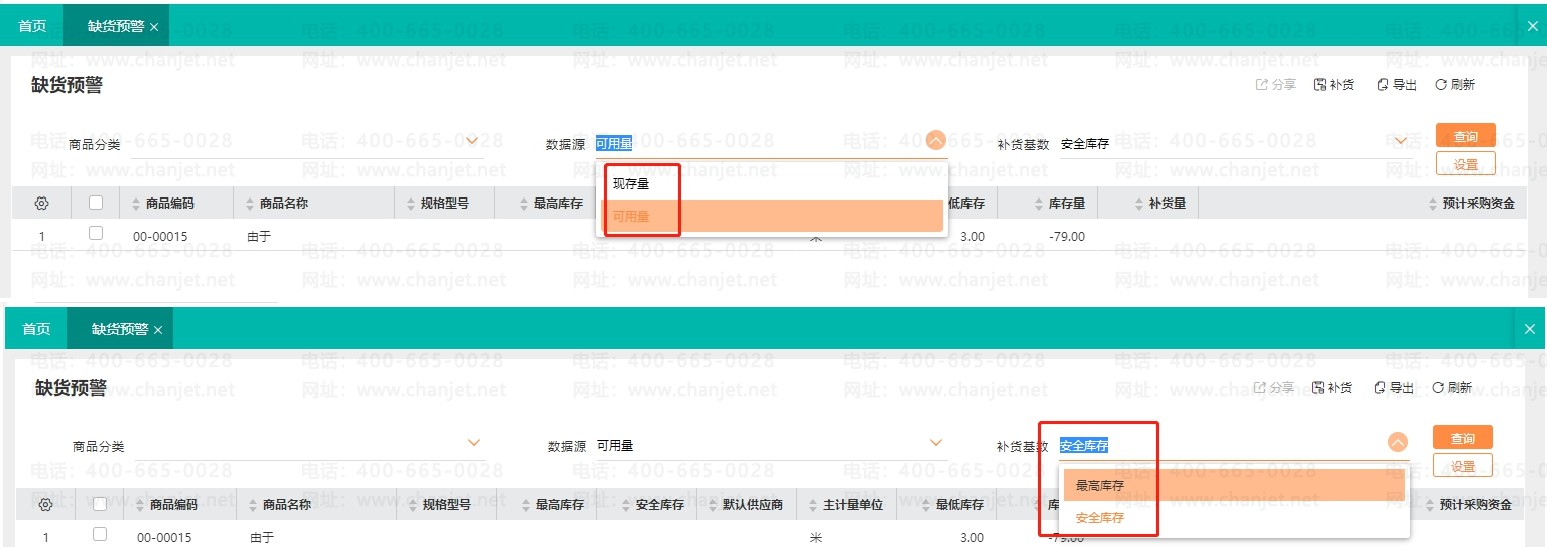This screenshot has width=1547, height=547.
Task: Choose highlighted 可用量 option in list
Action: [773, 216]
